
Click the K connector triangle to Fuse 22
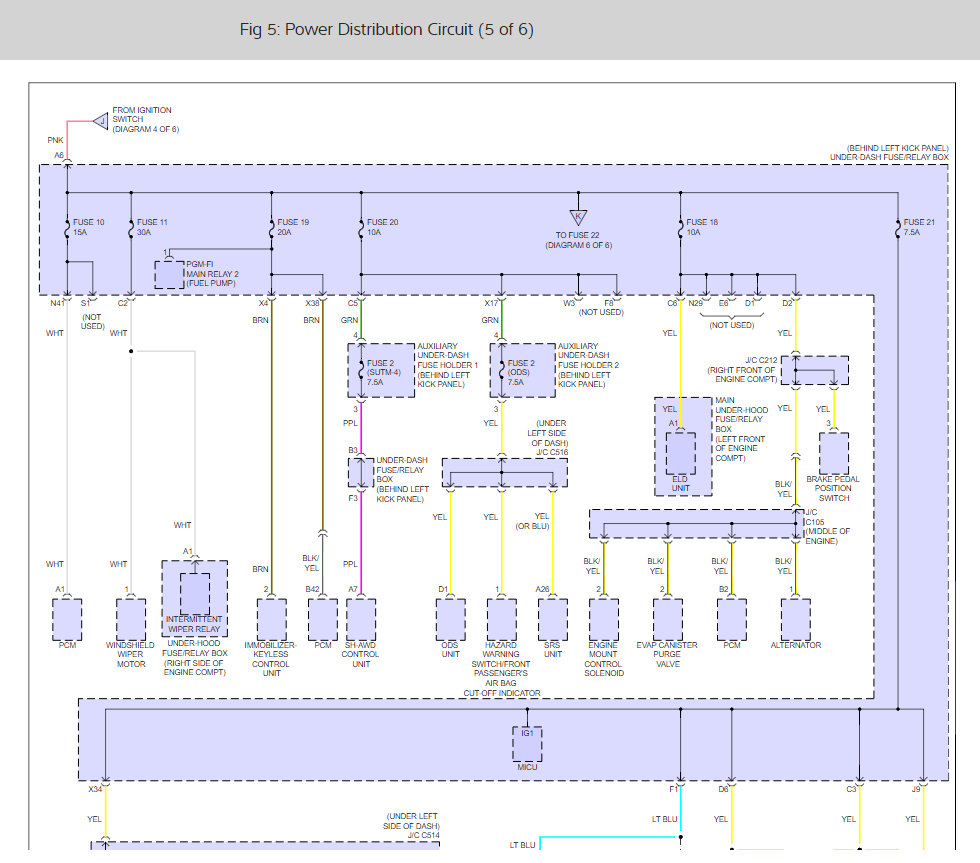[578, 218]
